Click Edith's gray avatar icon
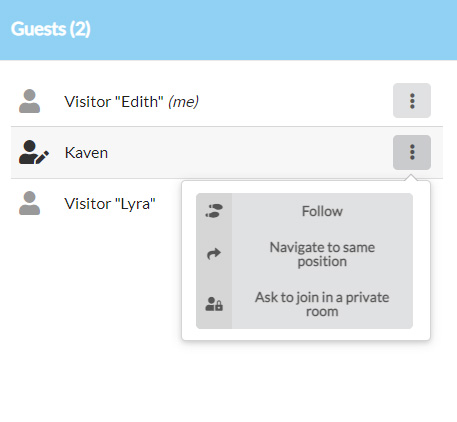Screen dimensions: 457x422 point(29,101)
